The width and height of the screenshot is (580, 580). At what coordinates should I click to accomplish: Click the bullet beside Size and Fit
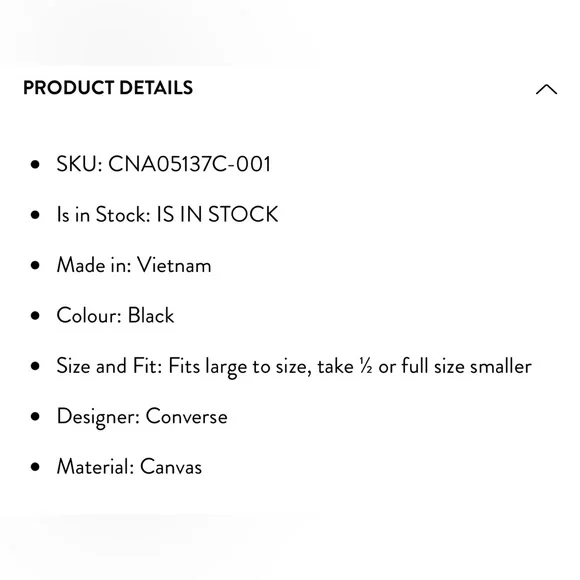click(x=35, y=366)
